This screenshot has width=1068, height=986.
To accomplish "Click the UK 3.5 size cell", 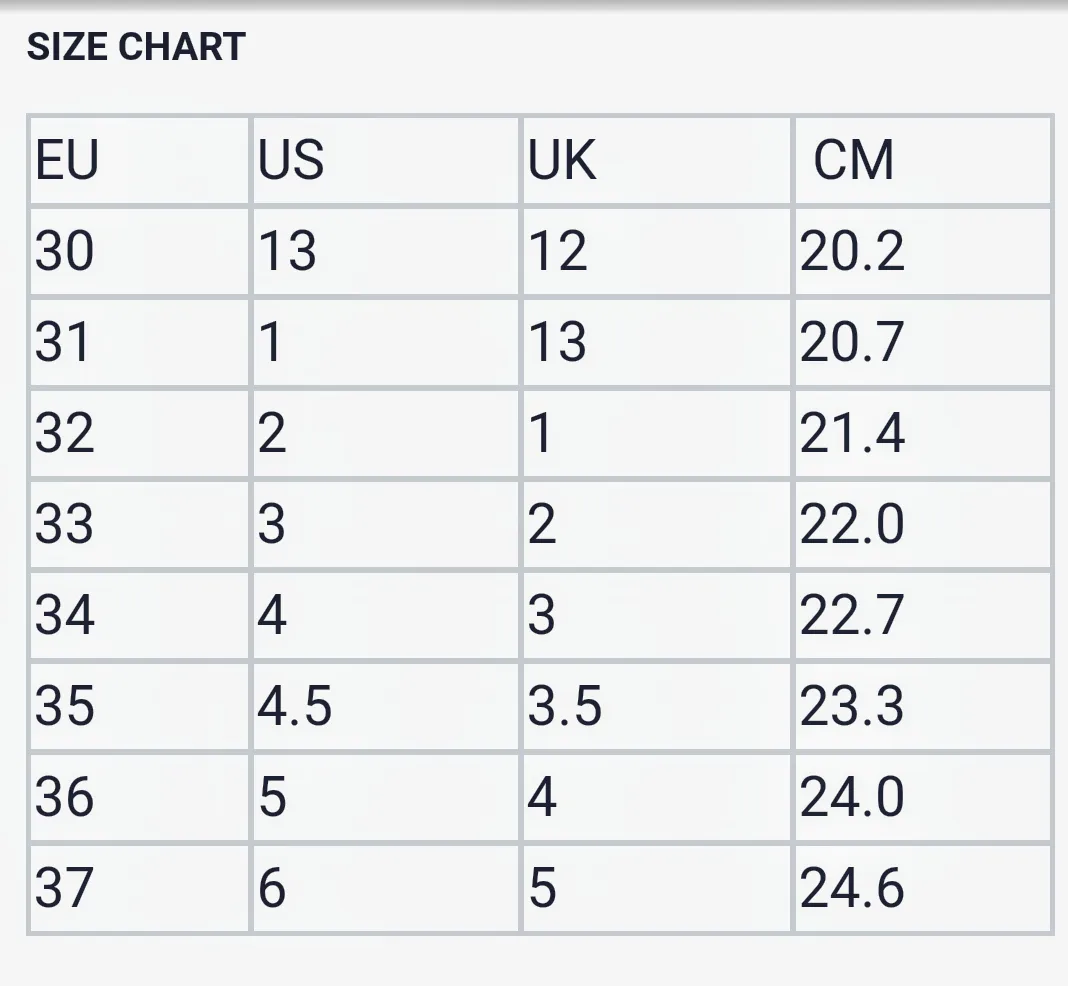I will click(x=656, y=706).
